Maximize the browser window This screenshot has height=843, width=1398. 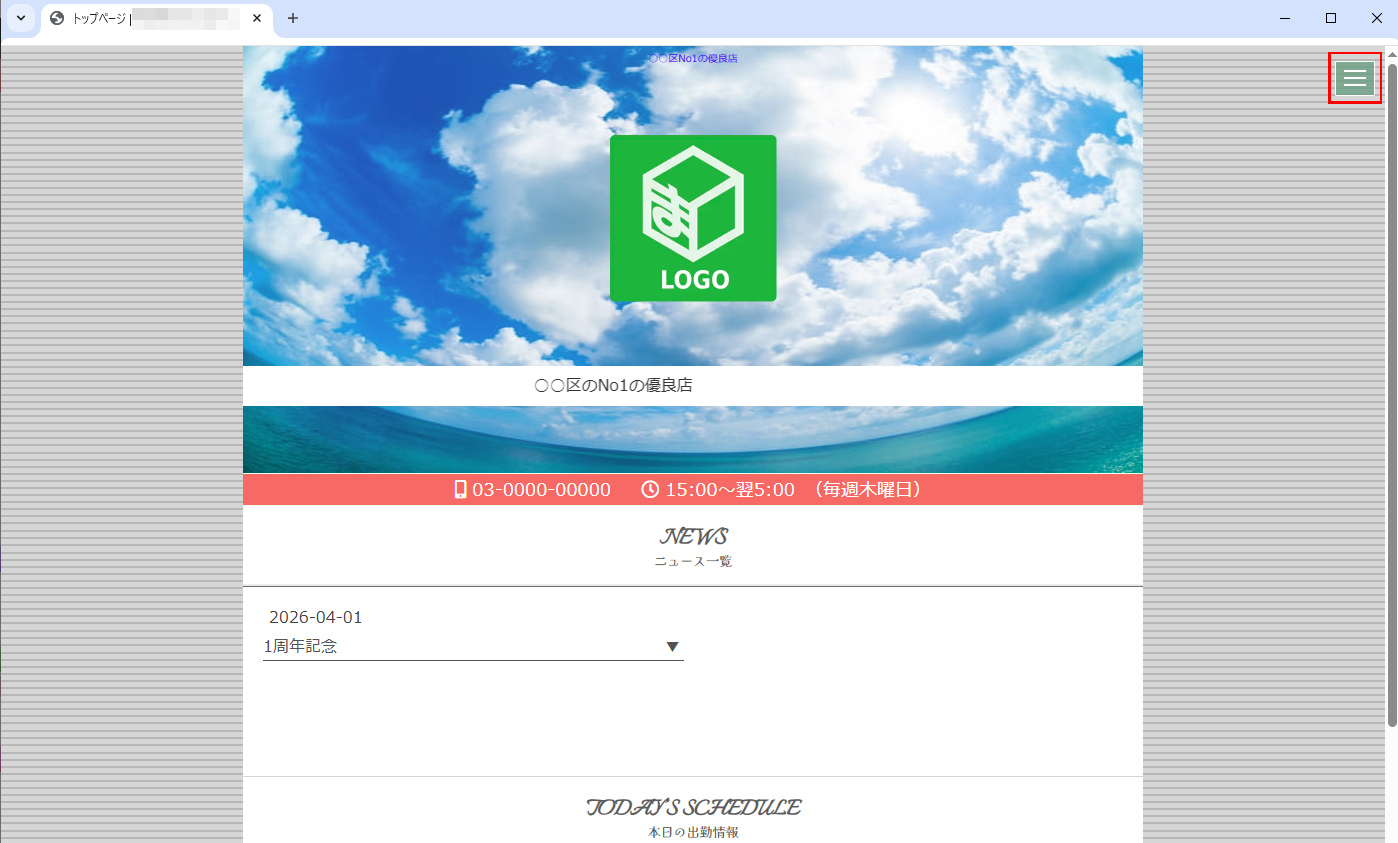pyautogui.click(x=1331, y=18)
